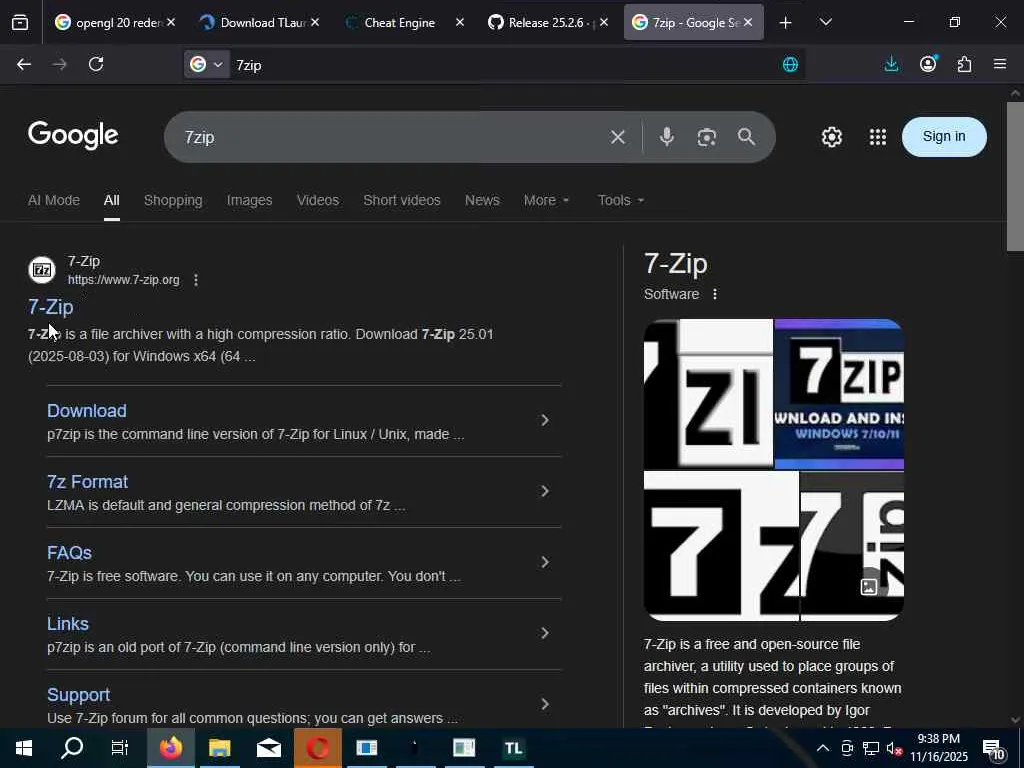Open Windows taskbar search
The width and height of the screenshot is (1024, 768).
point(72,748)
